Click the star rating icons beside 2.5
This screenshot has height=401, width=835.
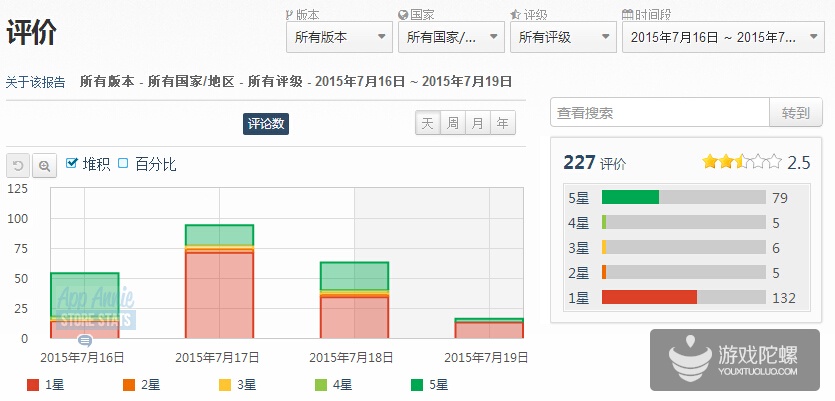pyautogui.click(x=742, y=162)
